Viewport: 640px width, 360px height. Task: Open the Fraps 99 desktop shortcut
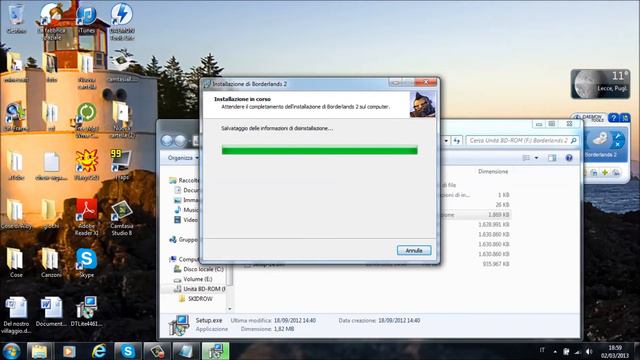point(122,164)
